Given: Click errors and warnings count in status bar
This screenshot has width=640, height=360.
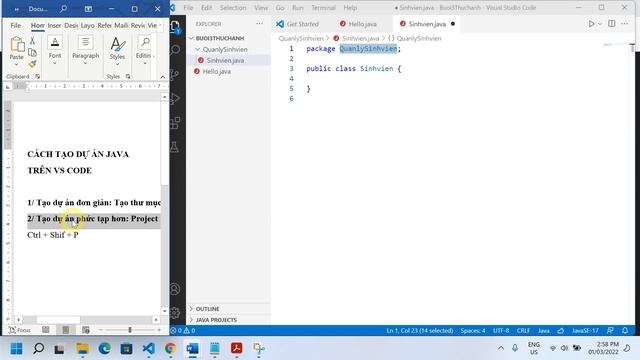Looking at the screenshot, I should [182, 330].
